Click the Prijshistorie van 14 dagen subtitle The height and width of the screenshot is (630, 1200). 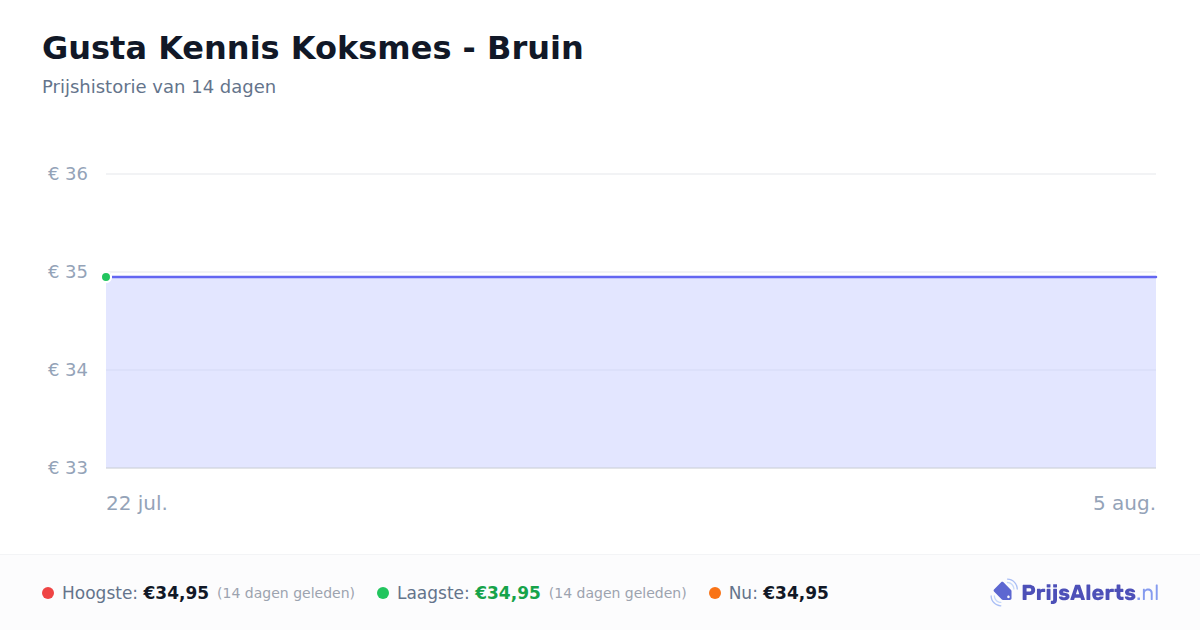[x=159, y=87]
